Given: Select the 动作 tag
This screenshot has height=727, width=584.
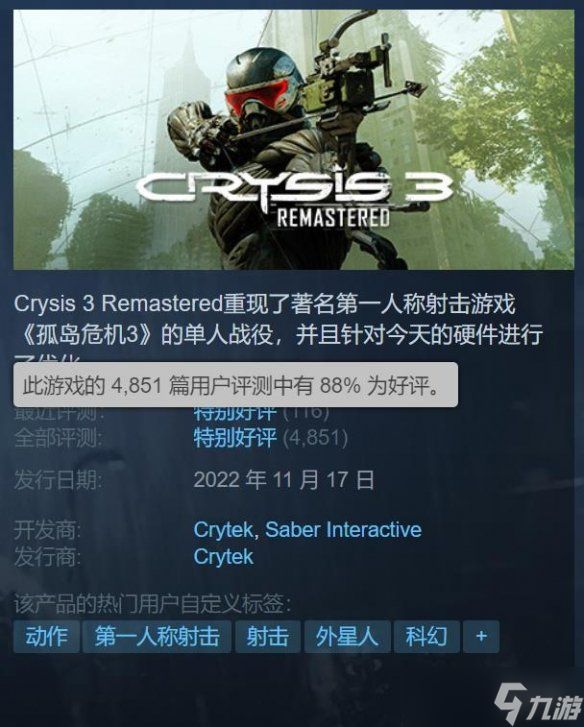Looking at the screenshot, I should pos(46,636).
